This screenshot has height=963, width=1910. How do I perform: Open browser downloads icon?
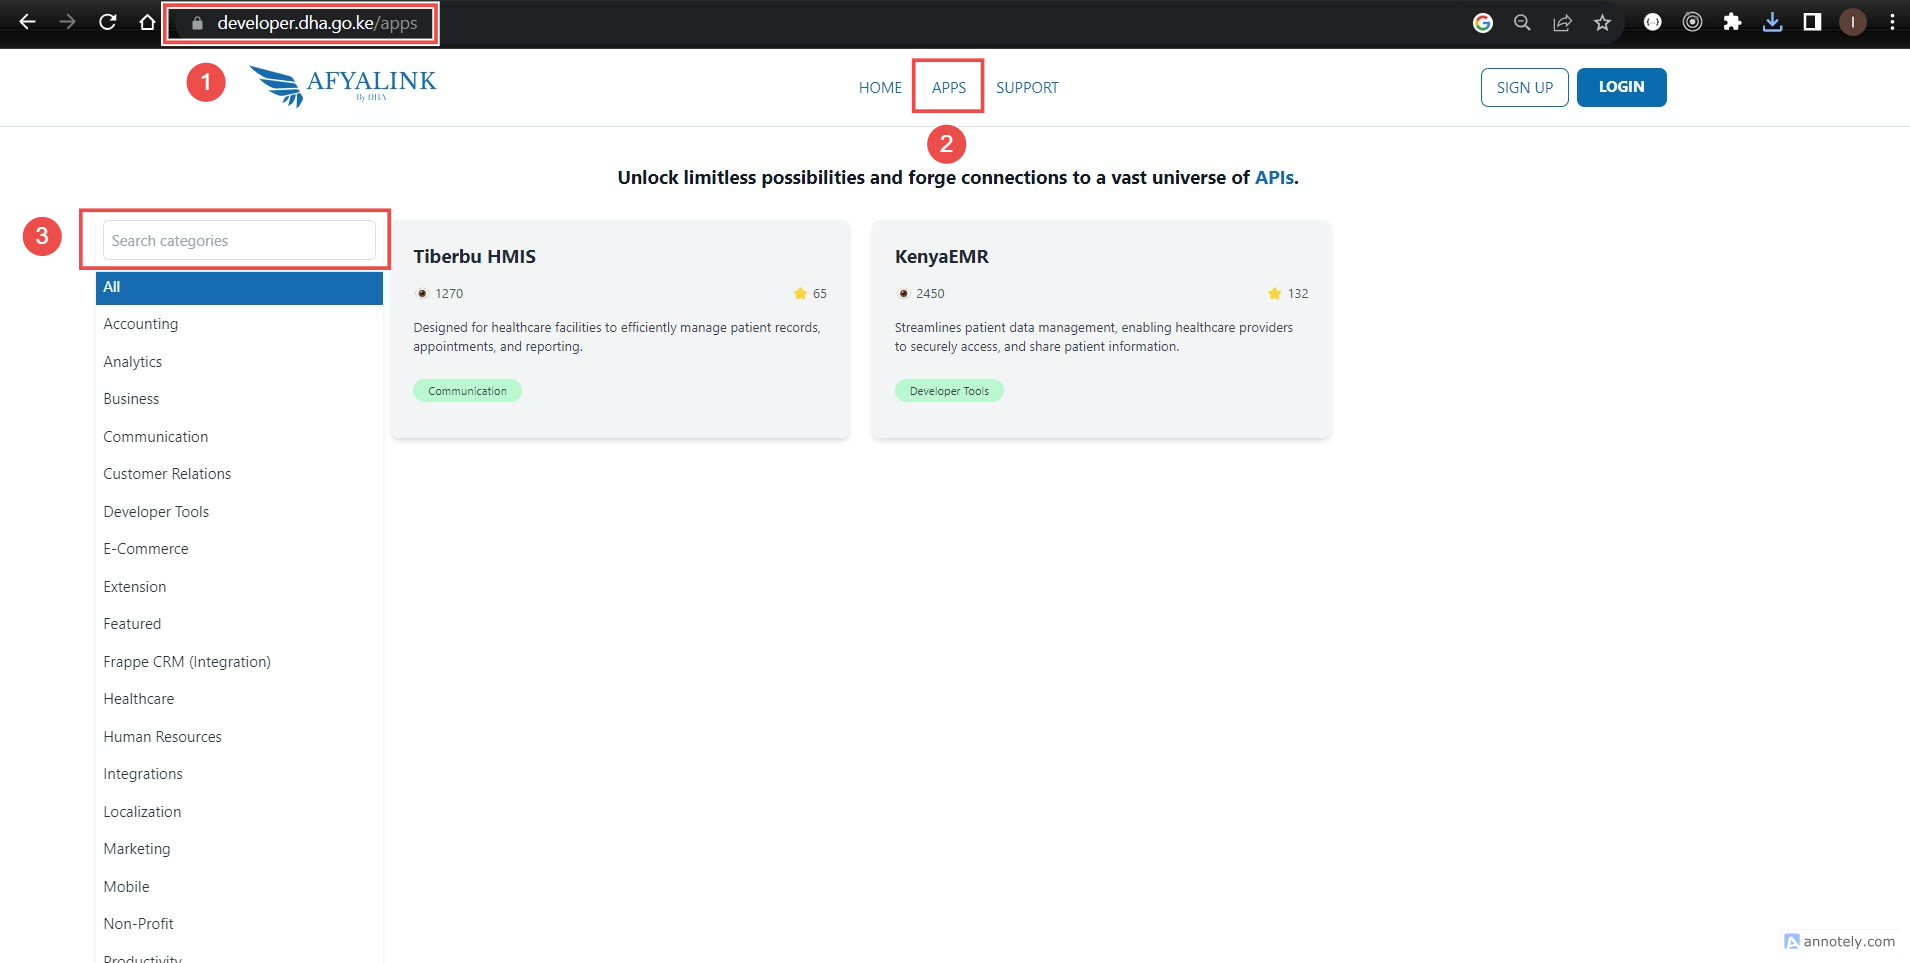1772,22
